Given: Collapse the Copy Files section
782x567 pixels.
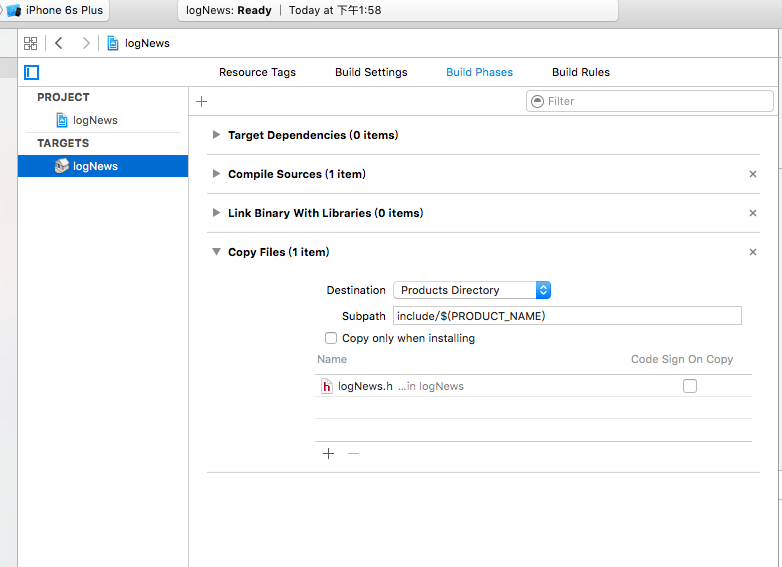Looking at the screenshot, I should point(216,251).
